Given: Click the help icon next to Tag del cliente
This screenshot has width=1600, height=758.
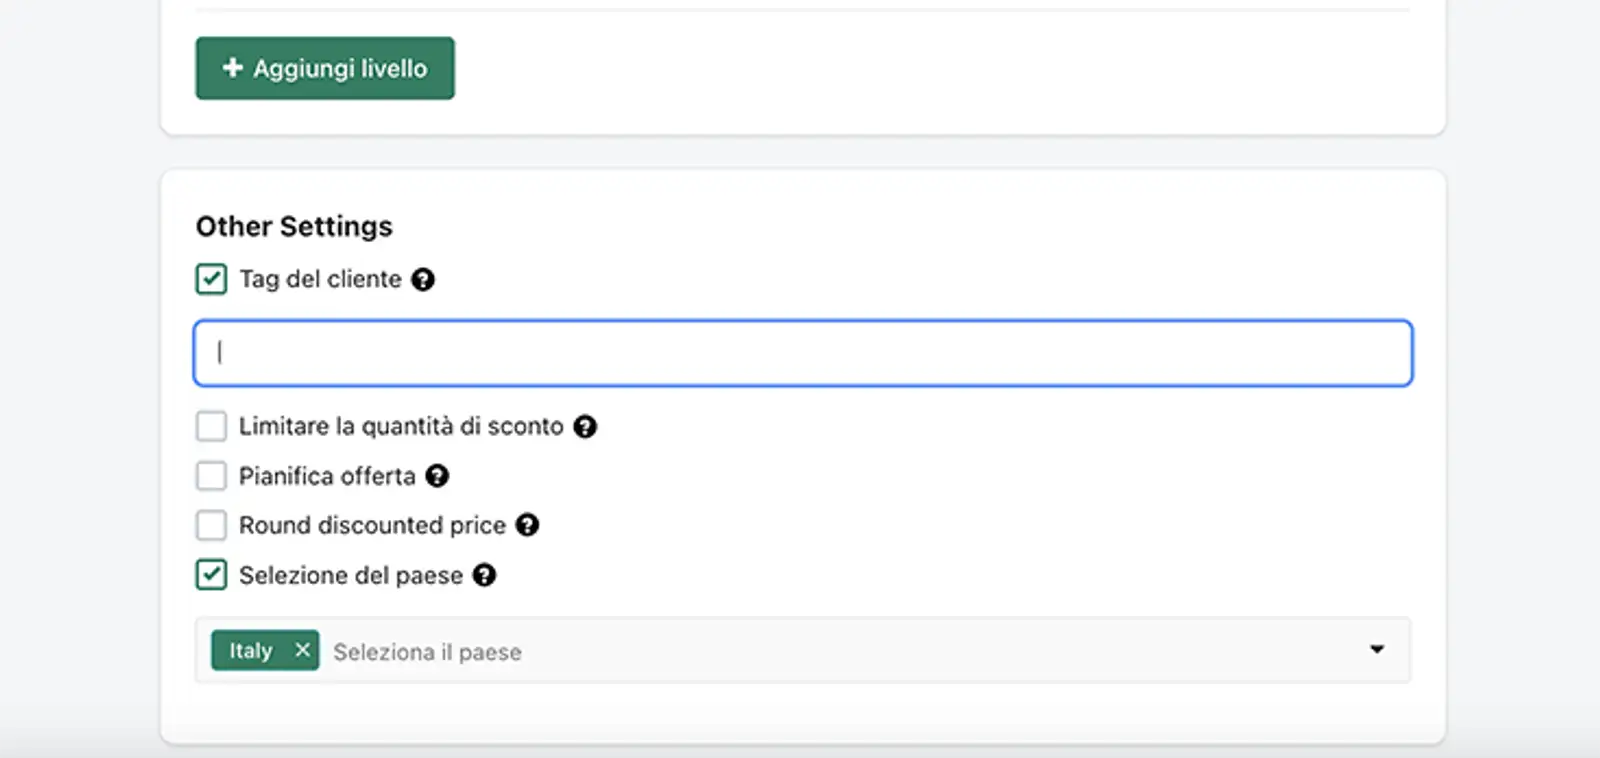Looking at the screenshot, I should coord(423,280).
